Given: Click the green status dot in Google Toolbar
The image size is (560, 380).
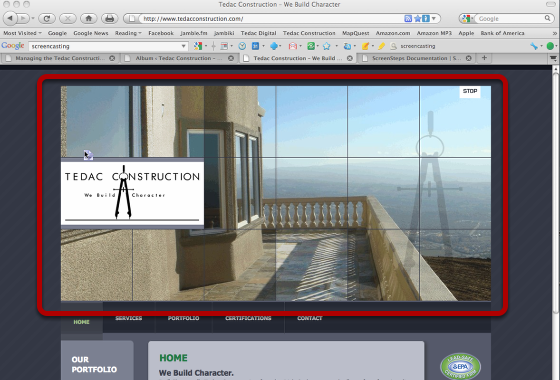Looking at the screenshot, I should point(550,46).
